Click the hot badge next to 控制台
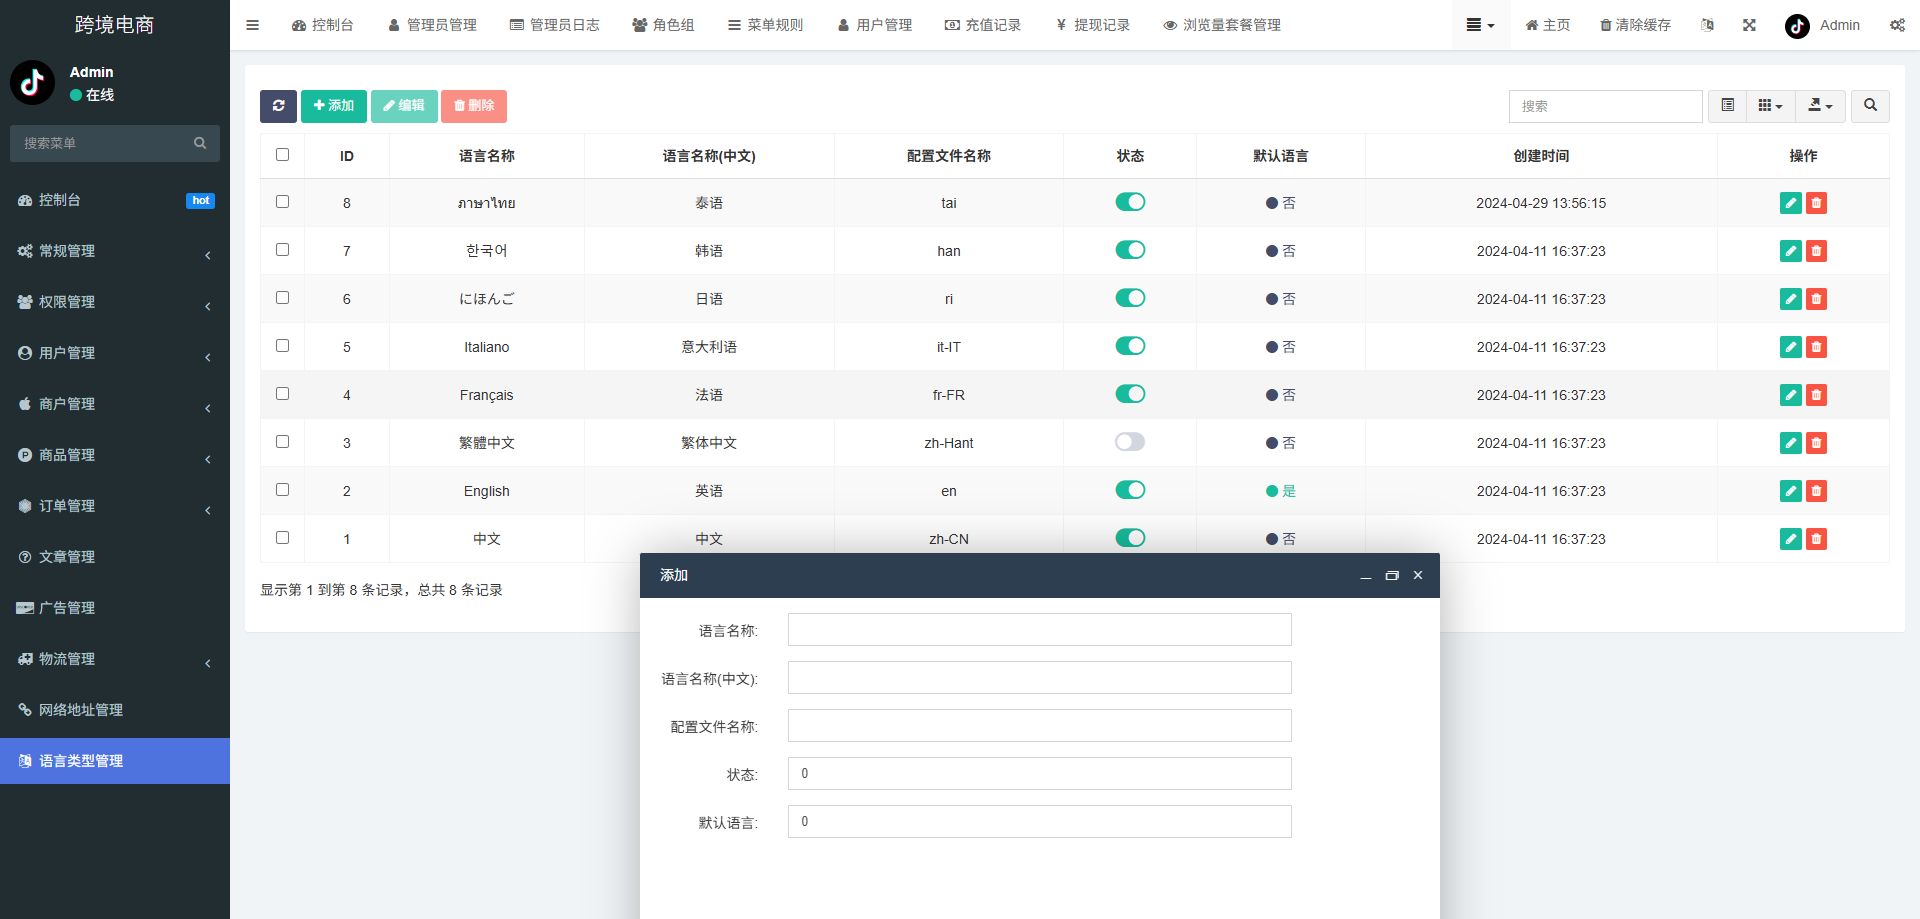Image resolution: width=1920 pixels, height=919 pixels. point(200,200)
